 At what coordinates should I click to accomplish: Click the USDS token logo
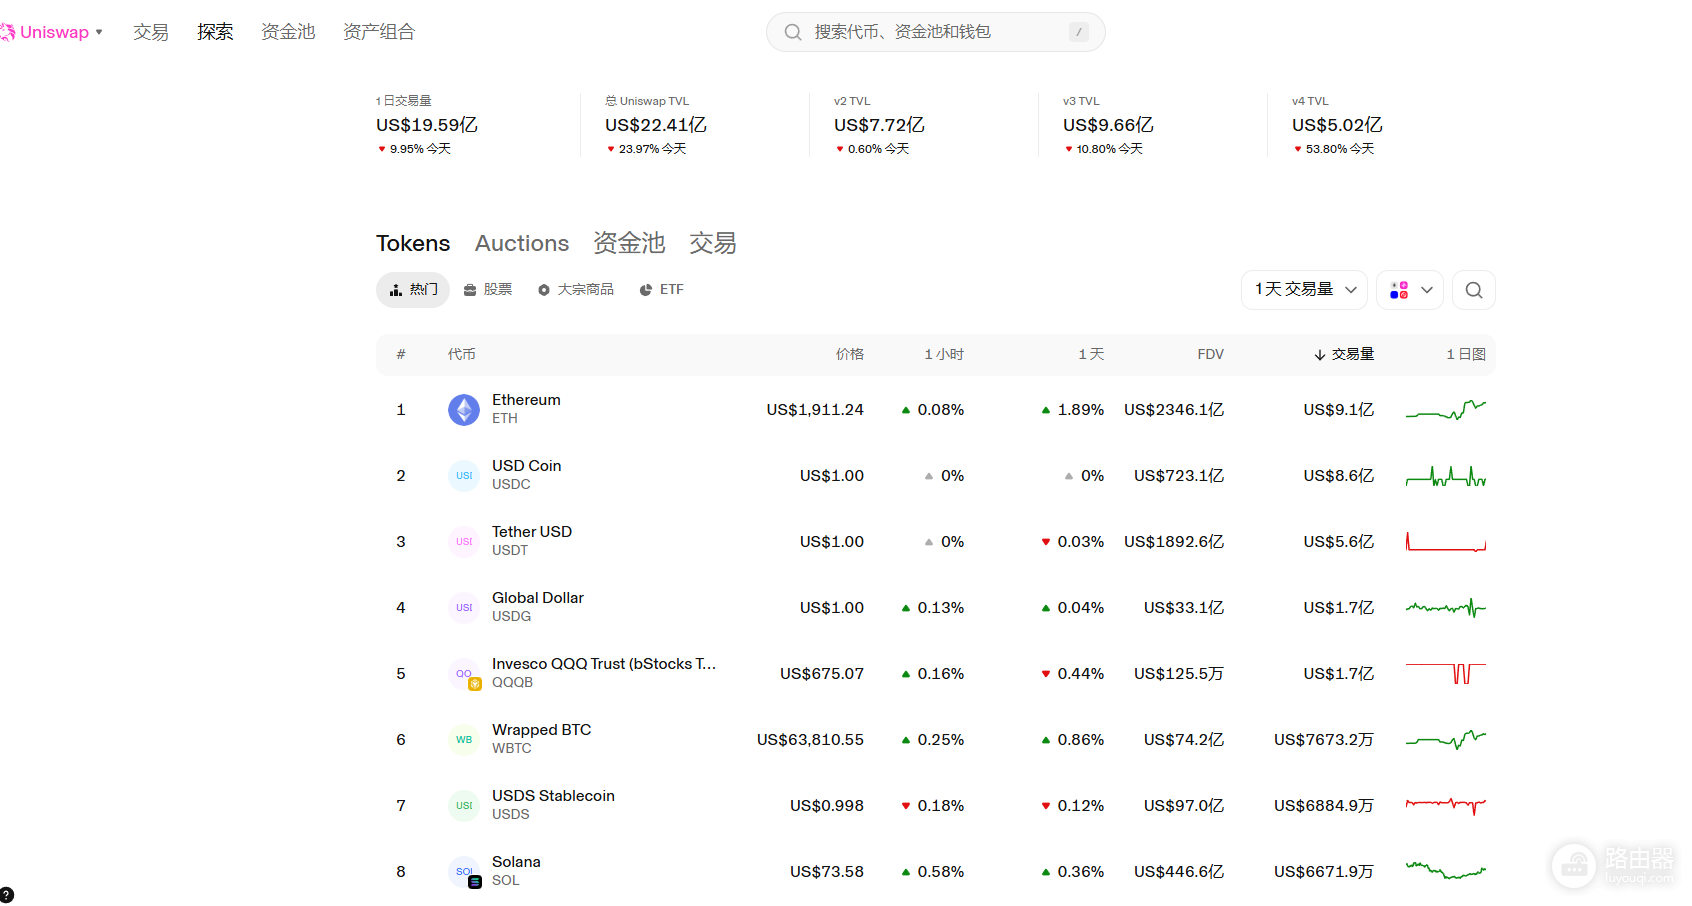[x=464, y=806]
